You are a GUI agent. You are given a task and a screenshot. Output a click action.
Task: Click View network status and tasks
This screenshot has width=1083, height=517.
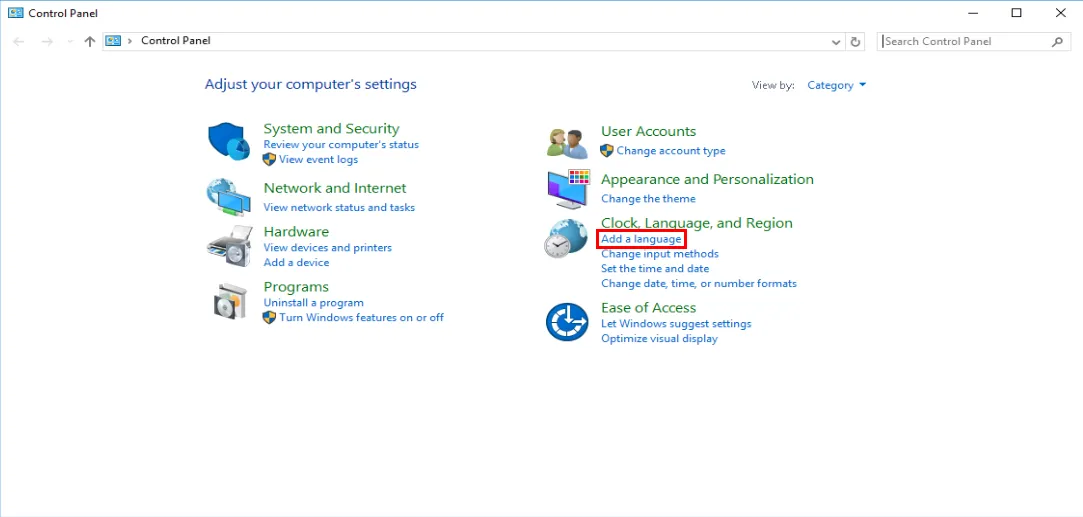coord(339,208)
